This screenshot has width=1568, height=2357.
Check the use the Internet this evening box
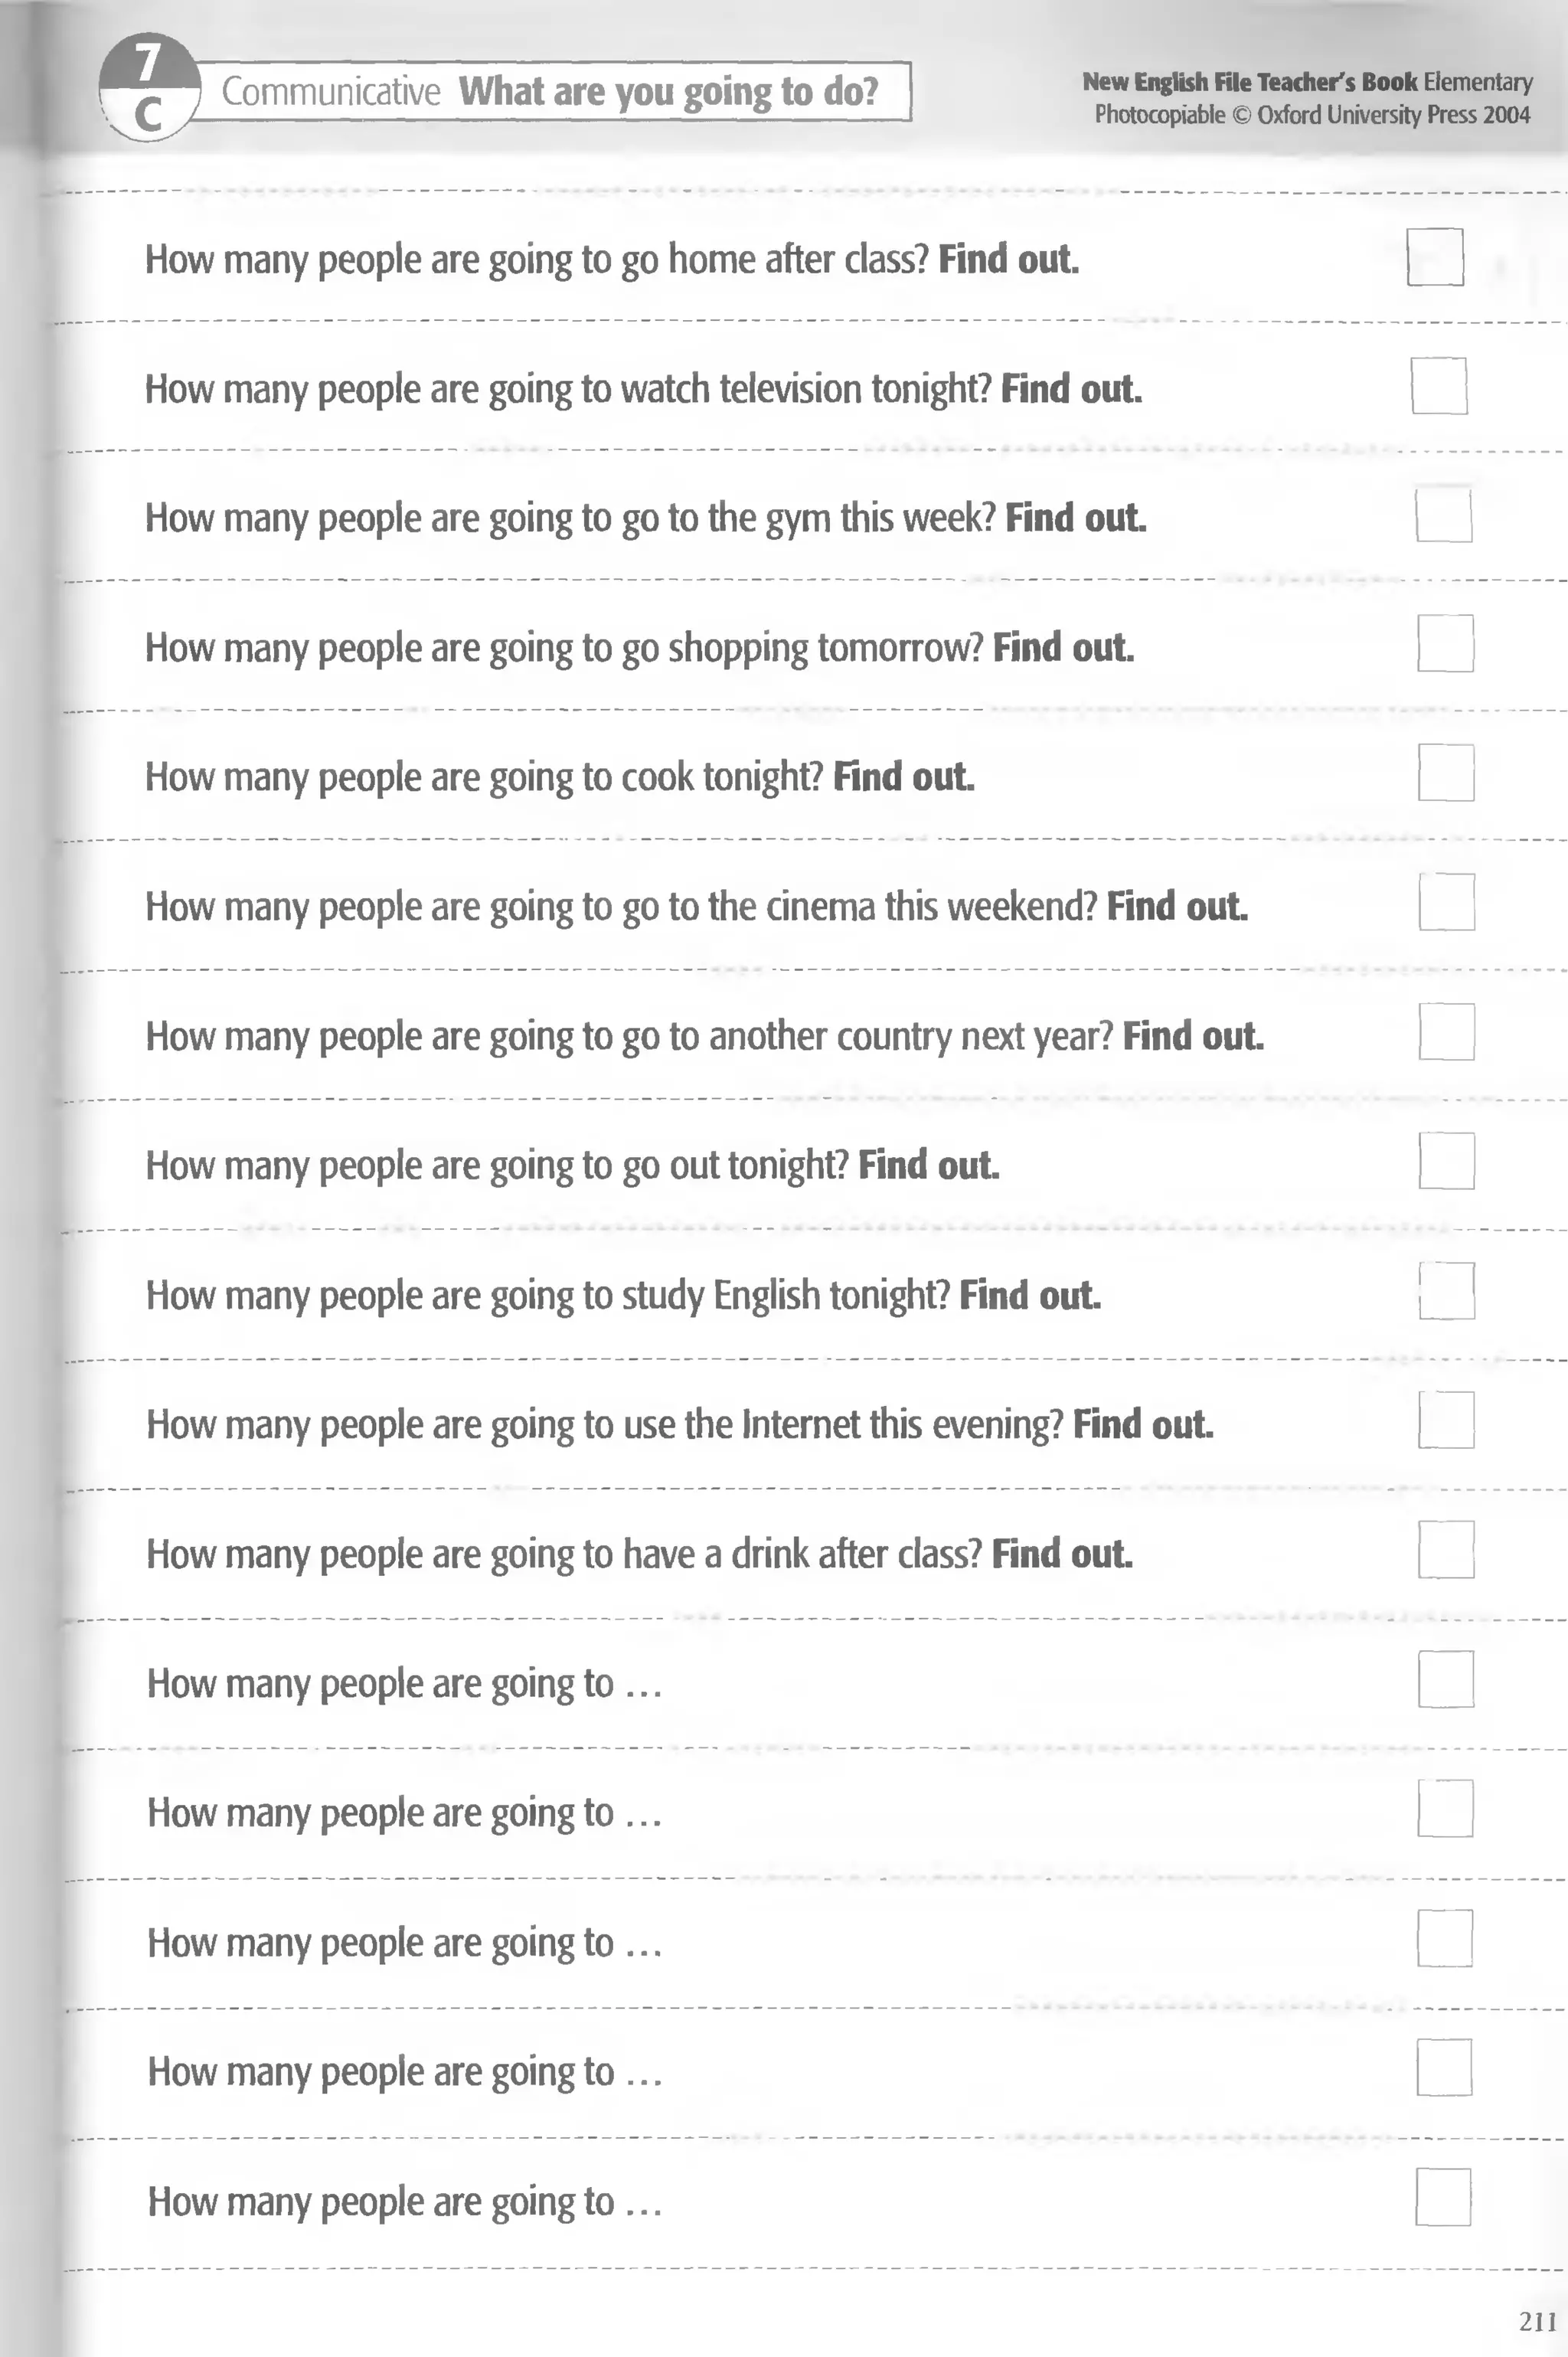coord(1446,1420)
